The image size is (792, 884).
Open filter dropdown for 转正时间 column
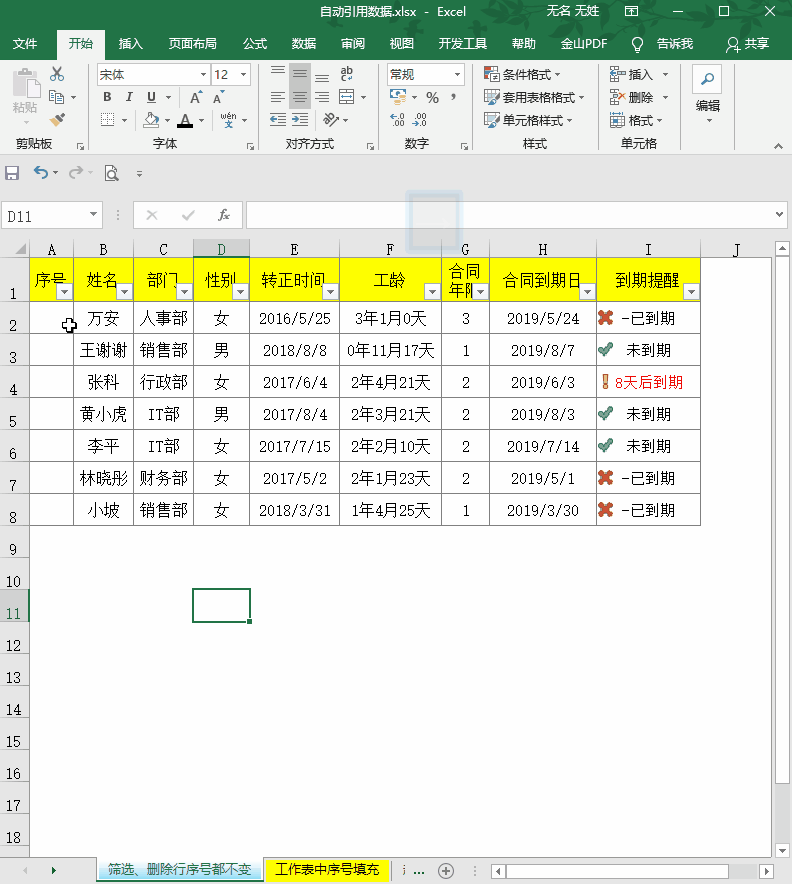pos(330,291)
